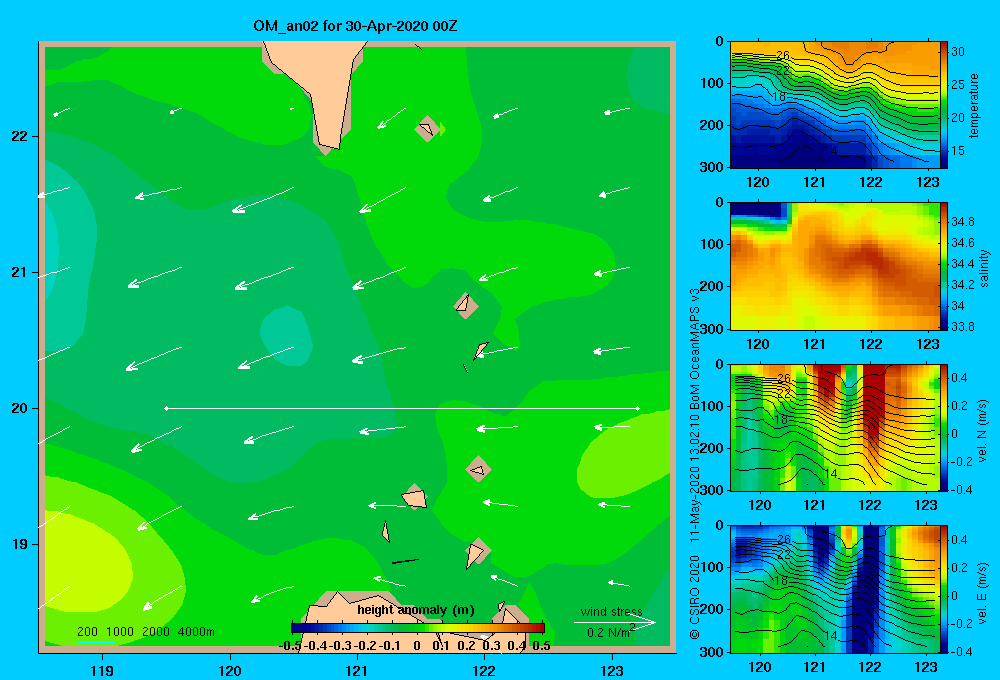This screenshot has width=1000, height=680.
Task: Click the east endpoint of the transect line
Action: (638, 408)
